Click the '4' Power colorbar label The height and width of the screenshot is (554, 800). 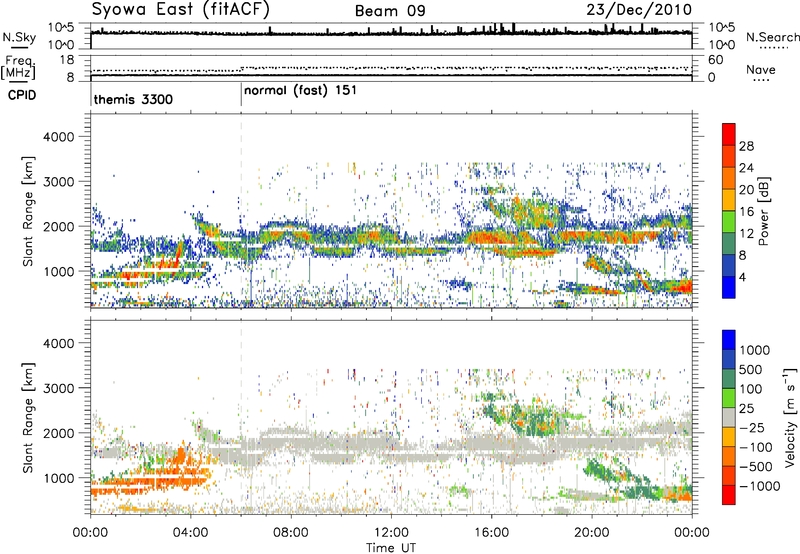click(x=743, y=277)
